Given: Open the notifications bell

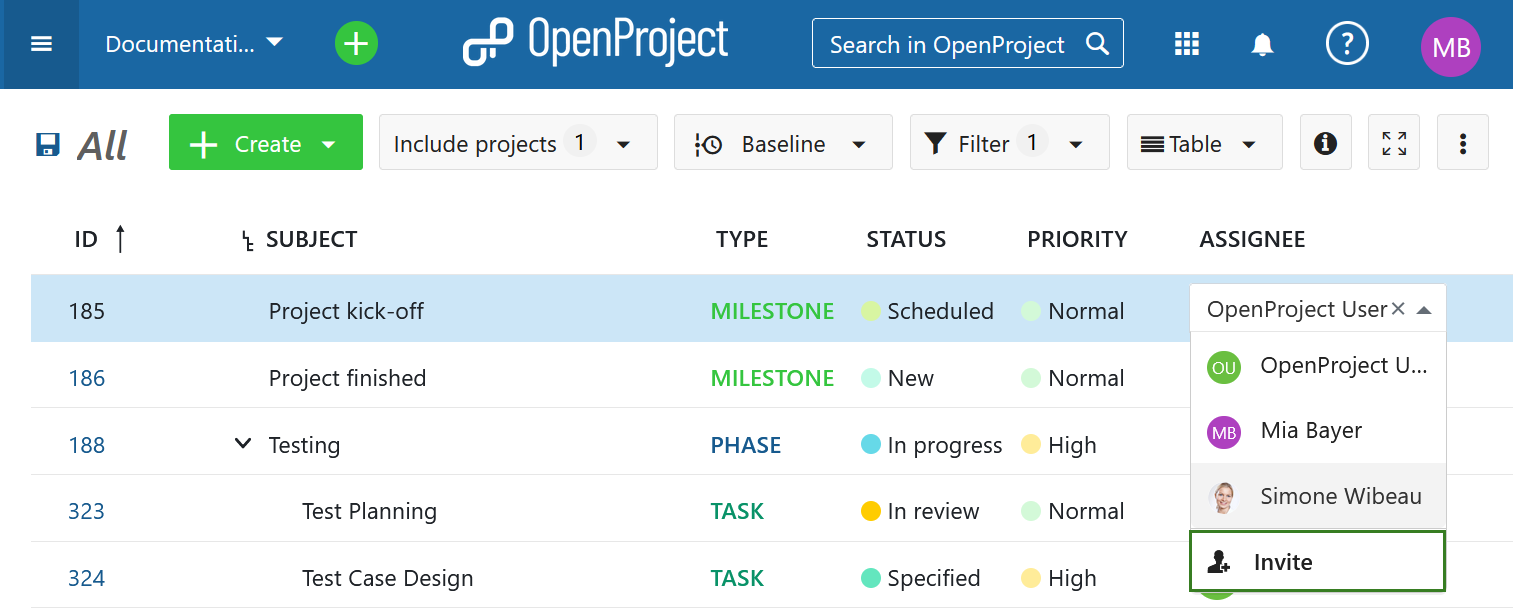Looking at the screenshot, I should [x=1263, y=45].
